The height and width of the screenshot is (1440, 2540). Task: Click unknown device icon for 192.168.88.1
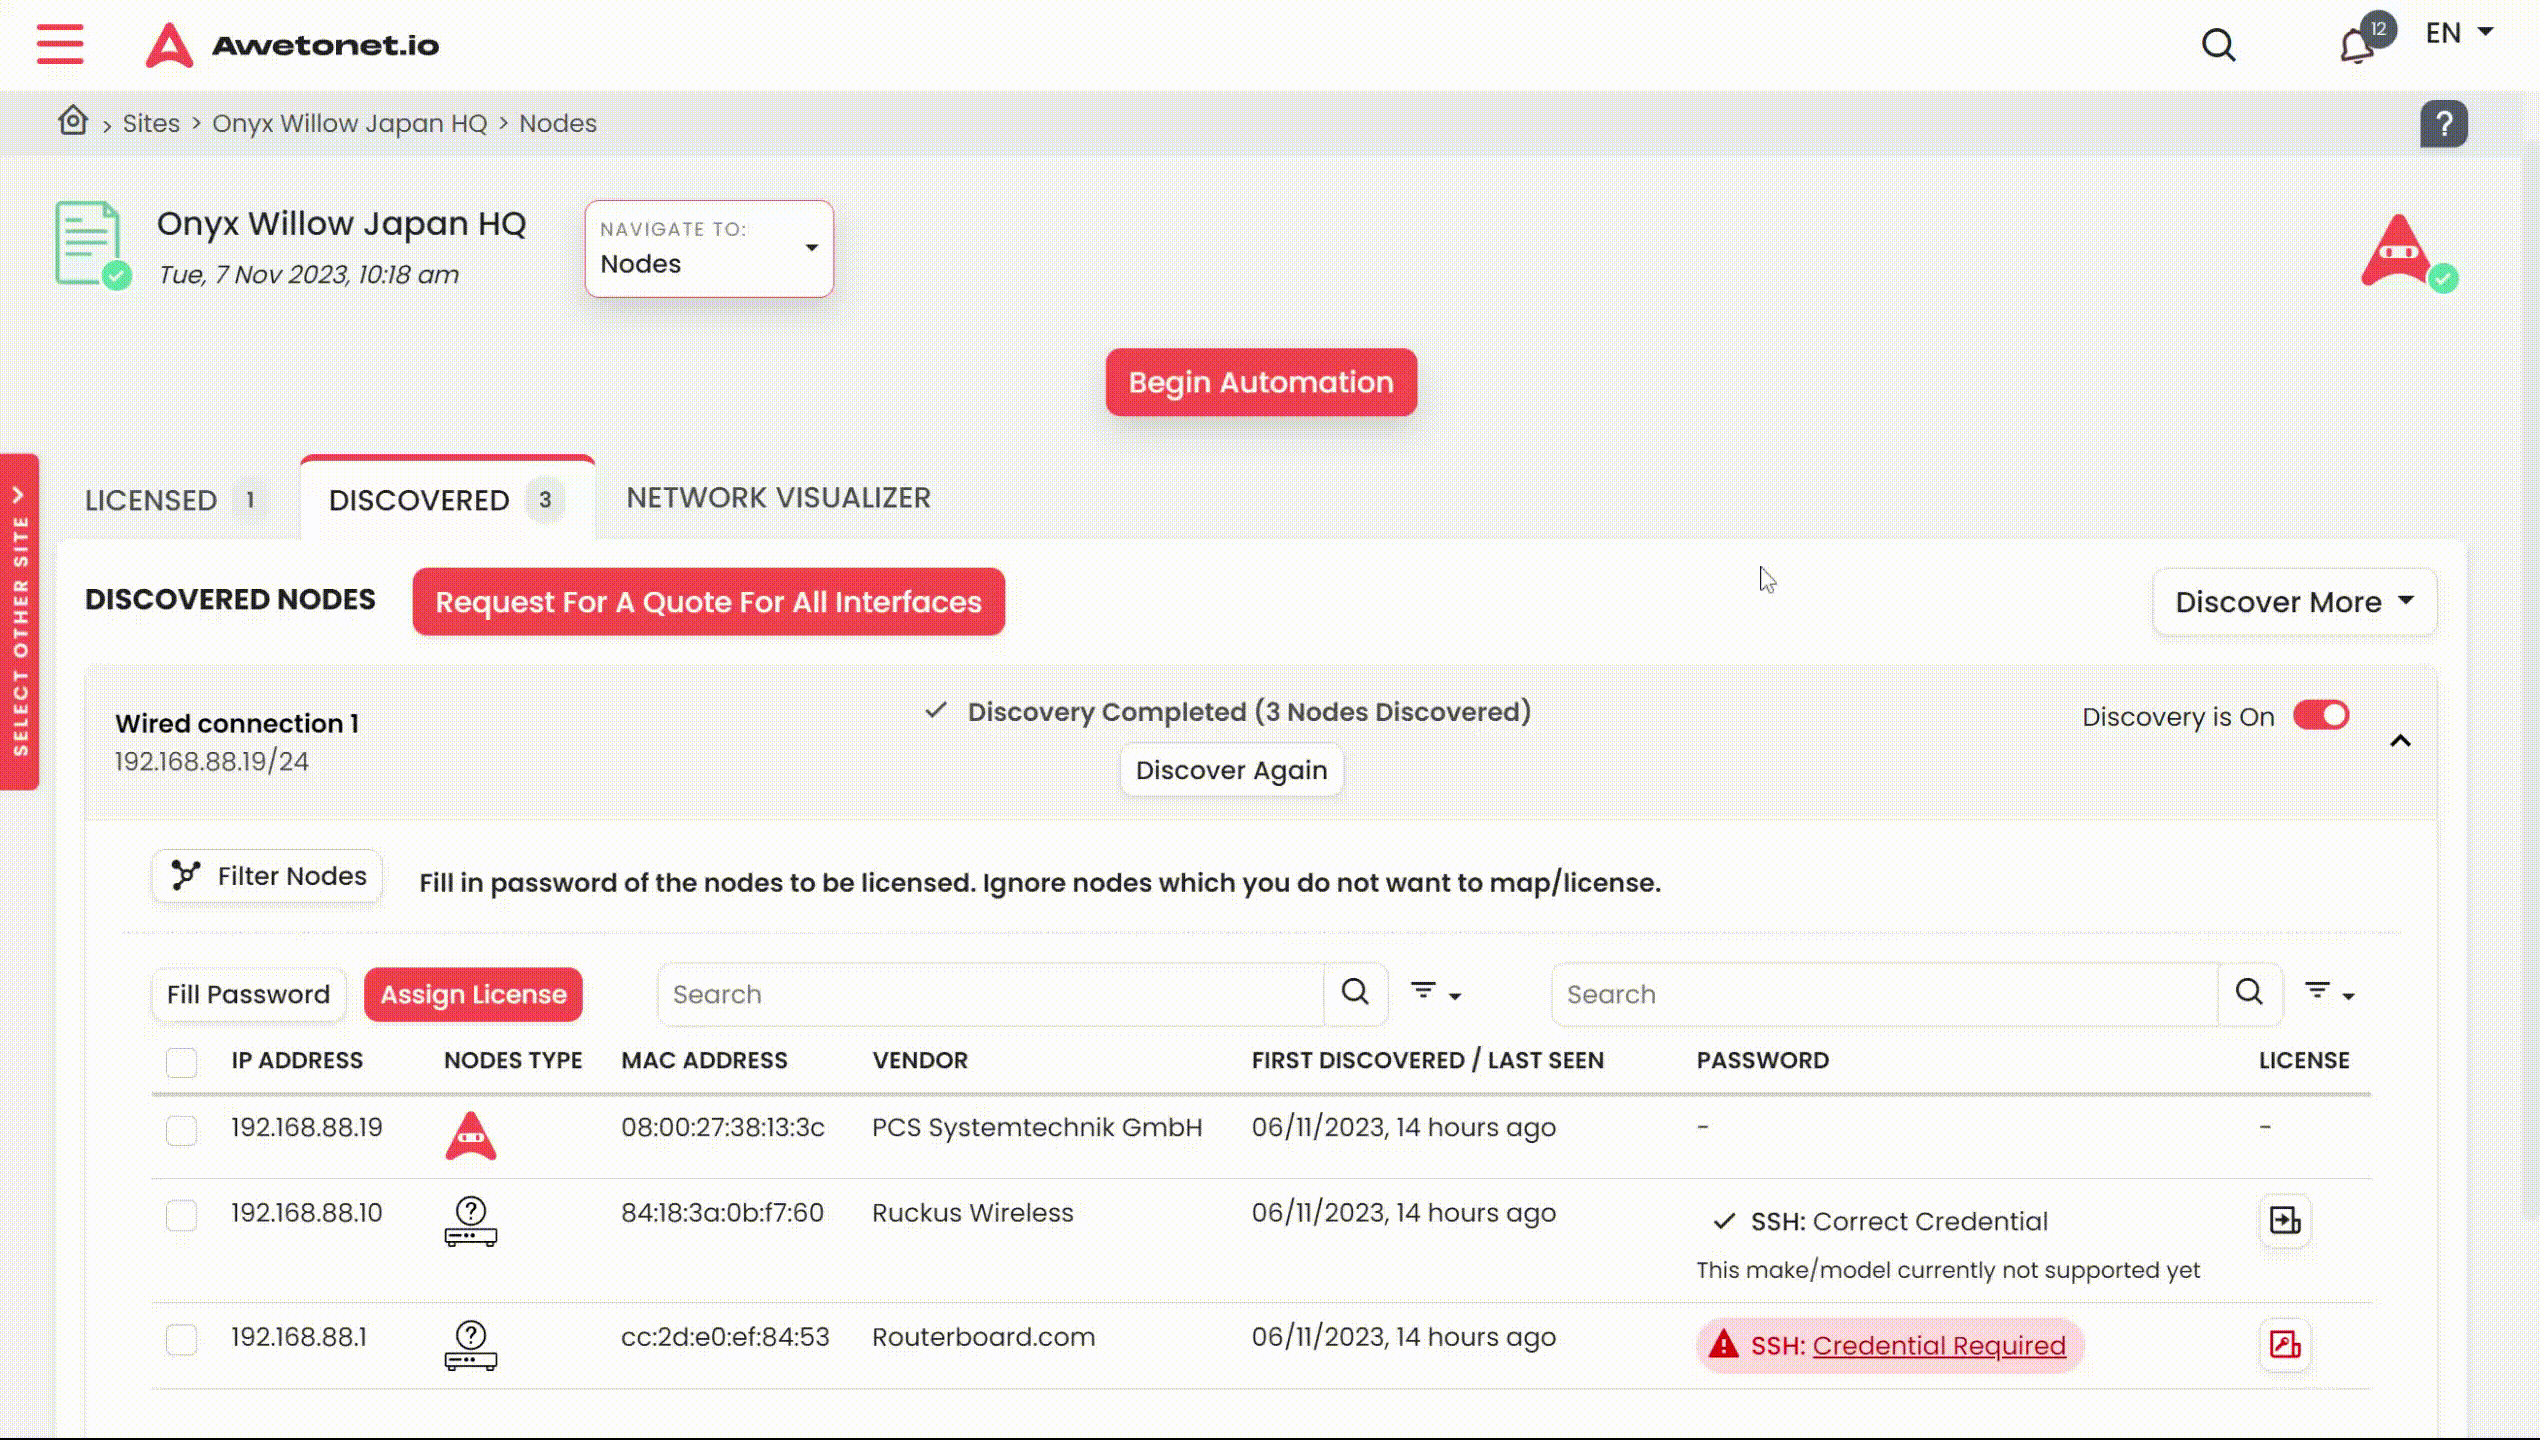point(470,1345)
